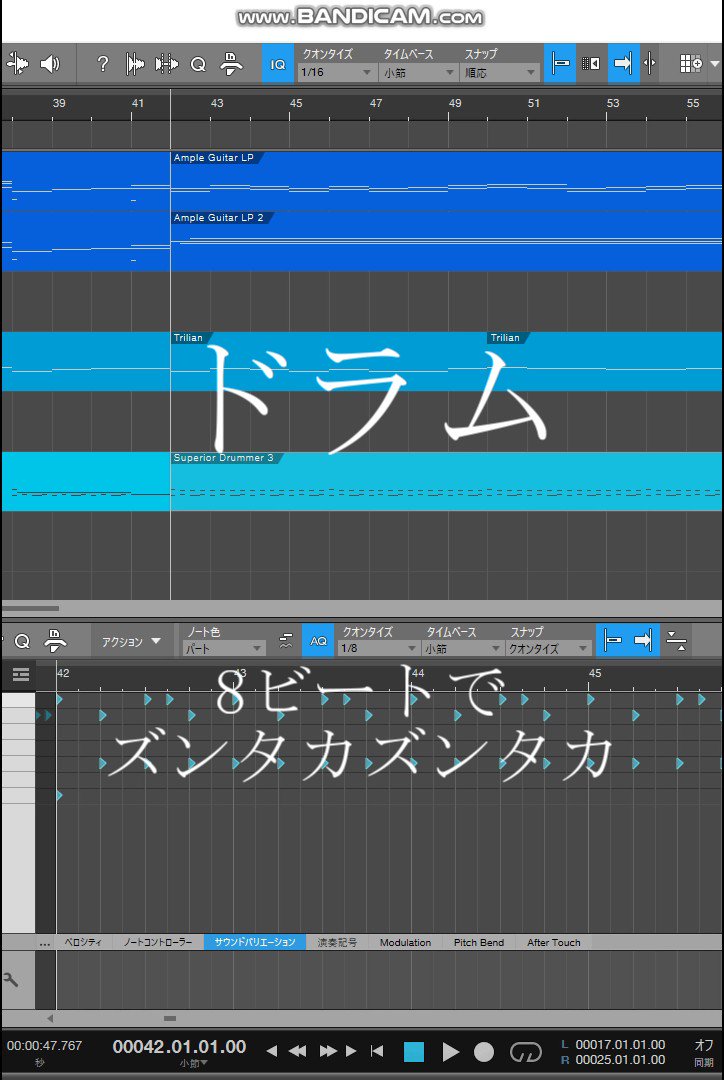This screenshot has width=724, height=1080.
Task: Open the Action dropdown menu
Action: tap(131, 642)
